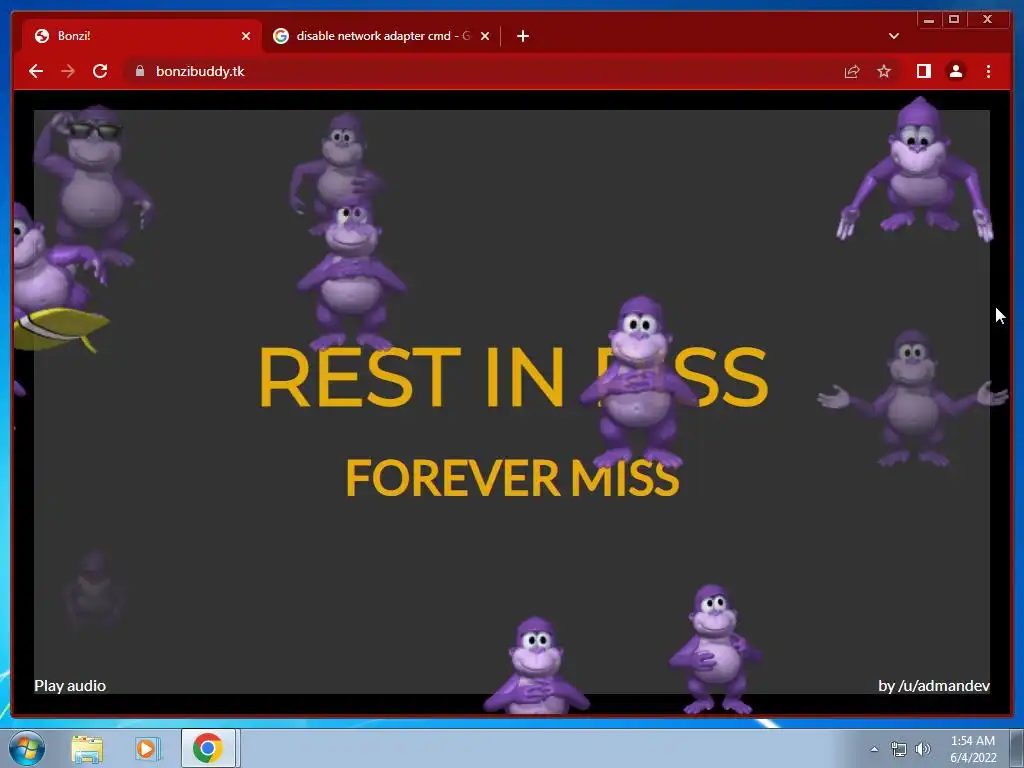This screenshot has height=768, width=1024.
Task: Click the Show desktop button
Action: coord(1017,748)
